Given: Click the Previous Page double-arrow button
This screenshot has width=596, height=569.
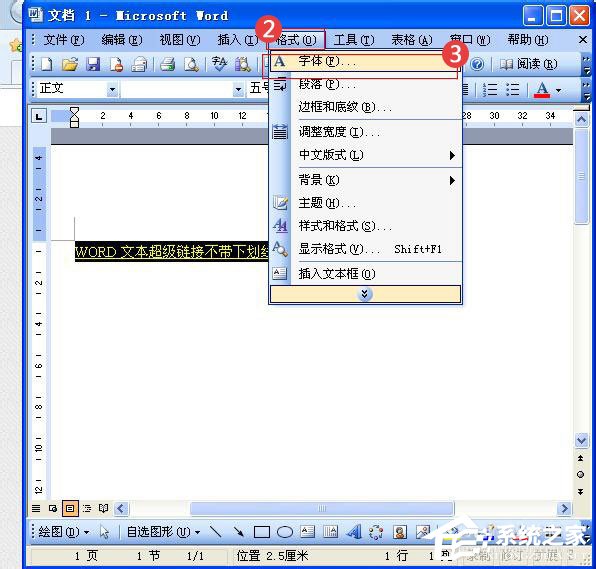Looking at the screenshot, I should (580, 458).
